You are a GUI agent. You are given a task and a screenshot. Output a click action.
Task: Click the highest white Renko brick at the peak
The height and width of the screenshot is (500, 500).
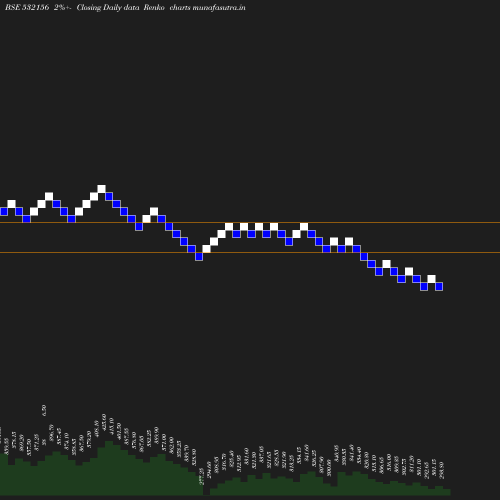101,189
